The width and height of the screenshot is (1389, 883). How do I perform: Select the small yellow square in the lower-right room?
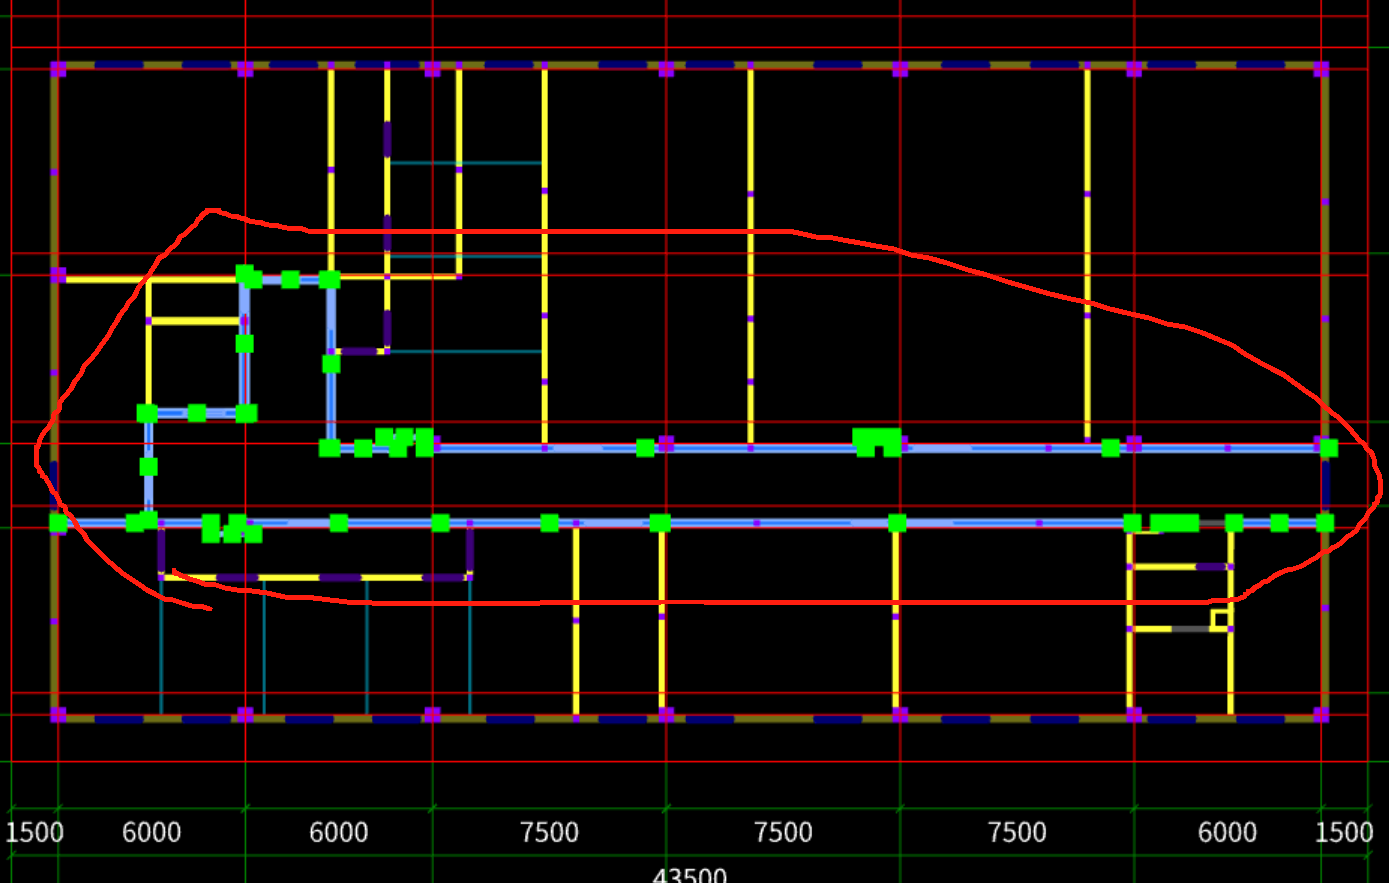point(1220,619)
